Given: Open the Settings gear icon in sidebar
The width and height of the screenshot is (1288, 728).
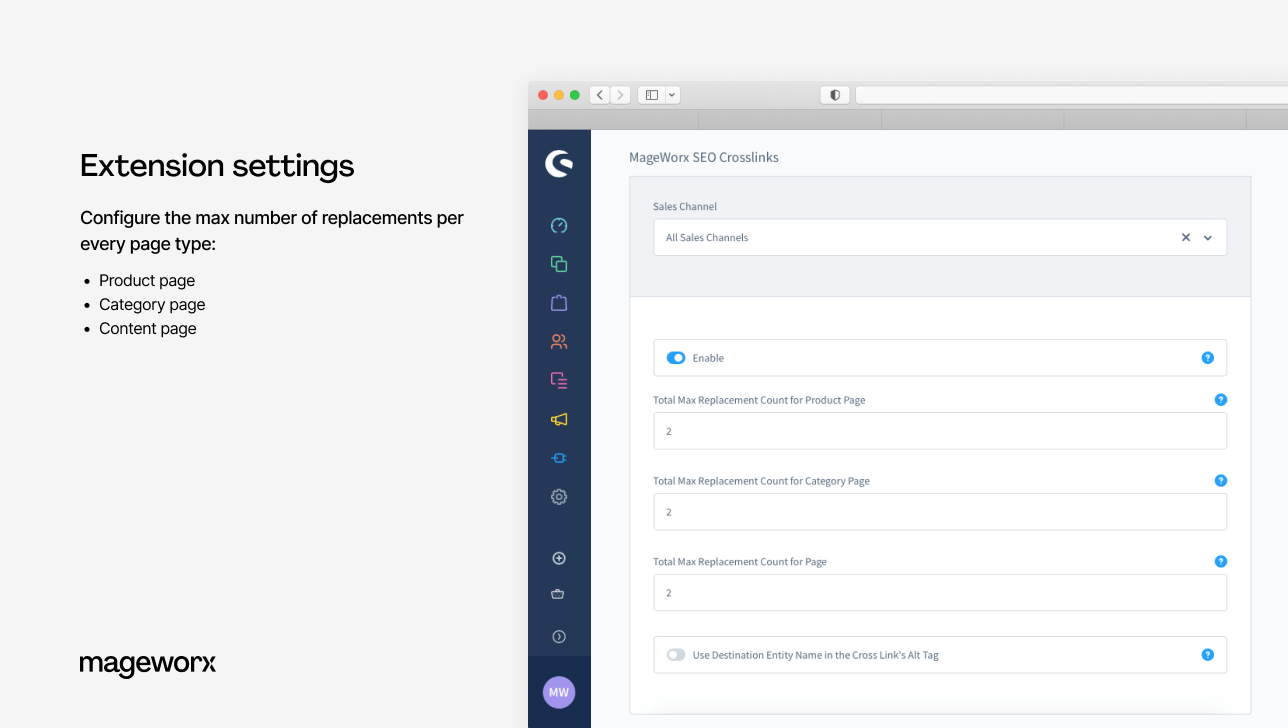Looking at the screenshot, I should pyautogui.click(x=559, y=496).
